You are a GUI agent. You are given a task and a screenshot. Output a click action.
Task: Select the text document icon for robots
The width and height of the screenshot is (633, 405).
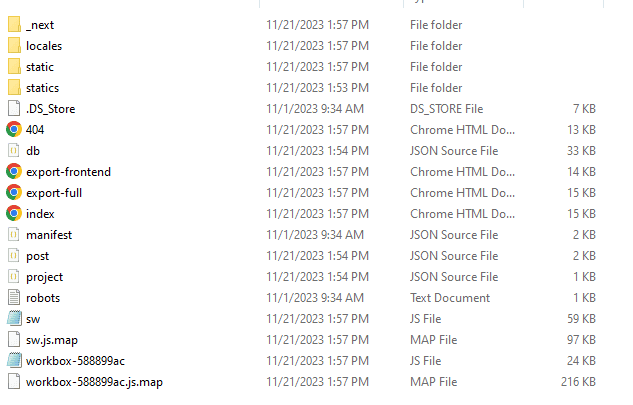point(14,297)
